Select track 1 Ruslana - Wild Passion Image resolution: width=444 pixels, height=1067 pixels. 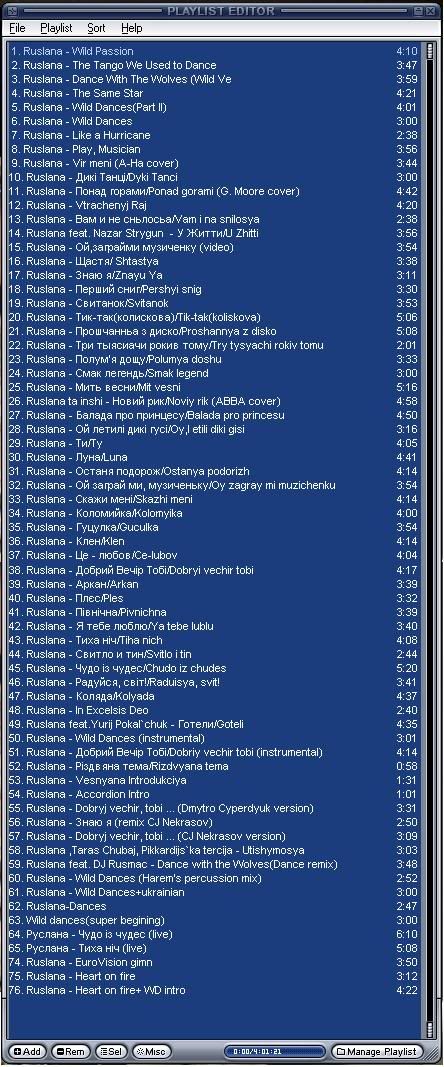point(215,51)
